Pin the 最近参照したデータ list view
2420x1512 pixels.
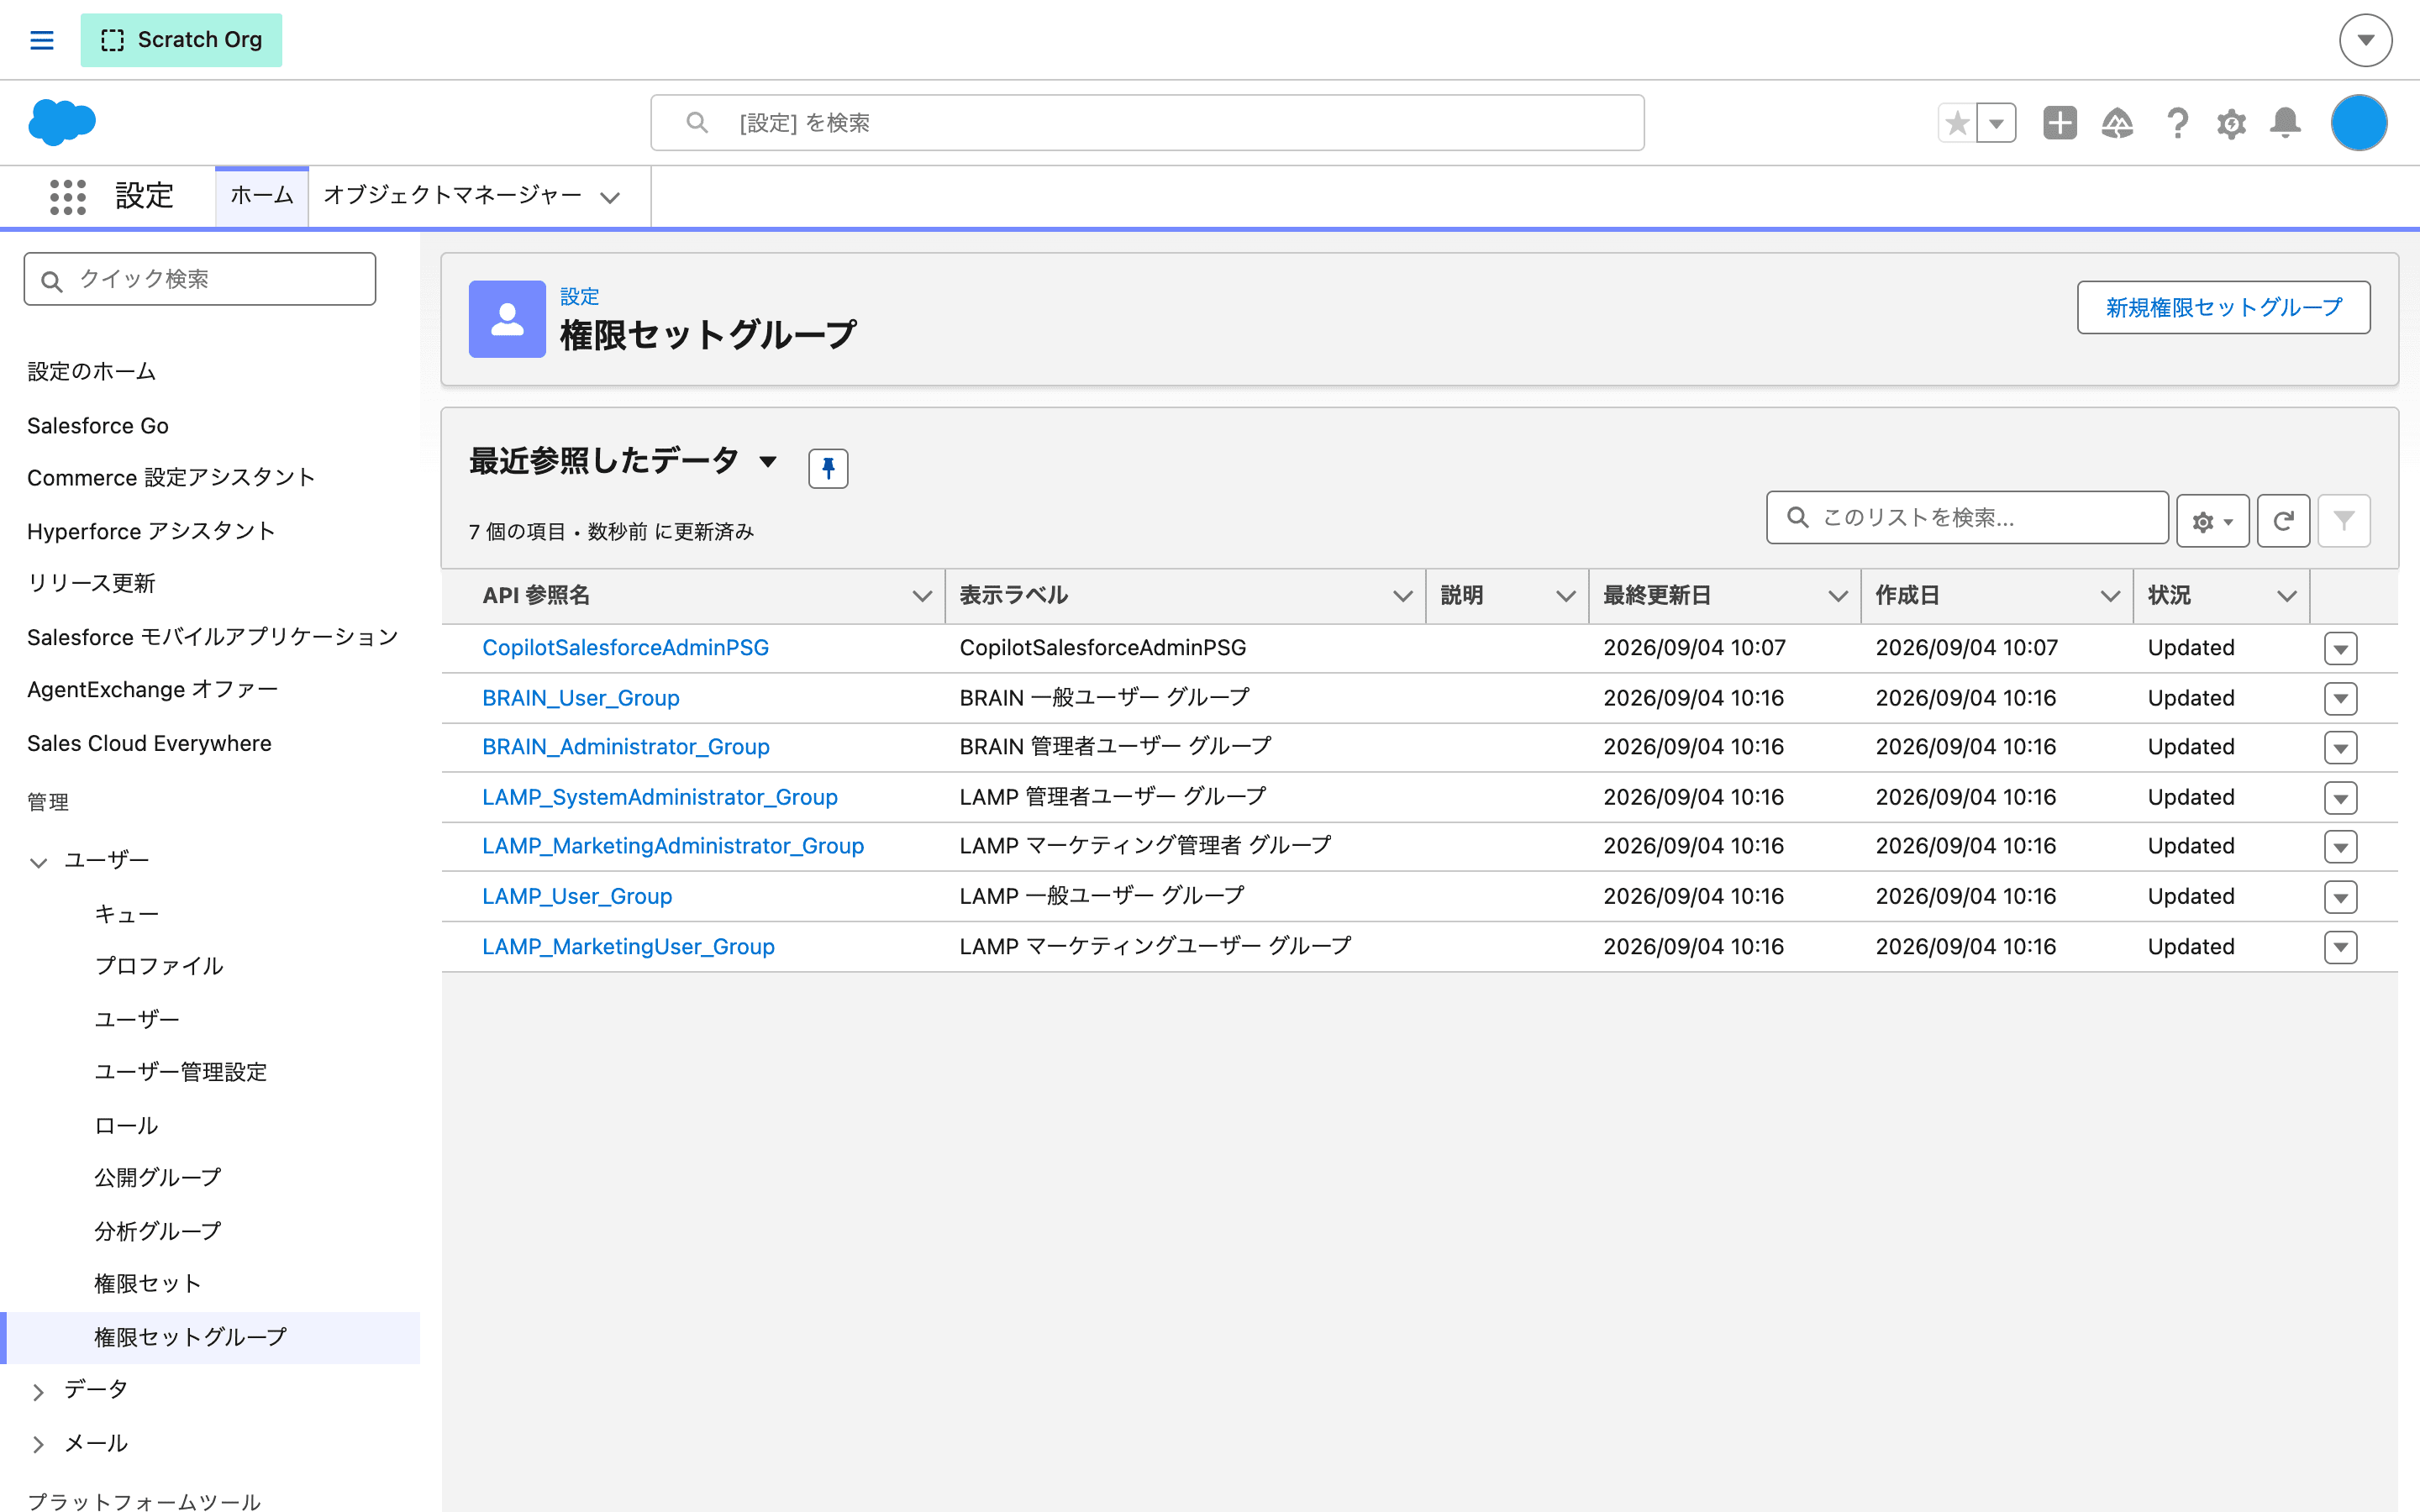coord(828,468)
